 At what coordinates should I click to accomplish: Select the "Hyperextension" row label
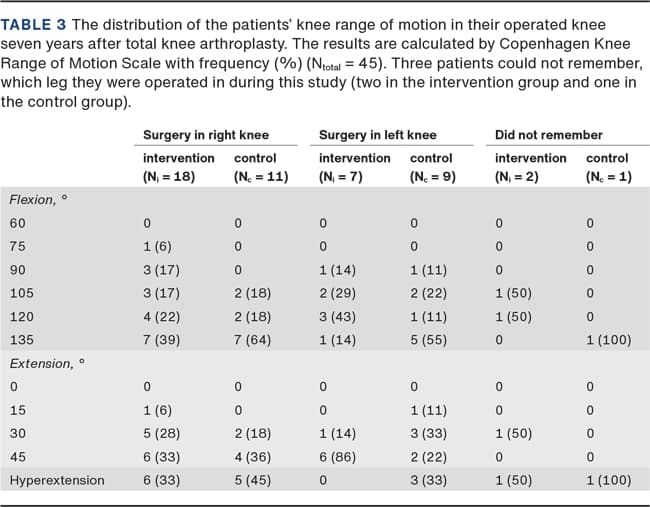click(x=57, y=480)
